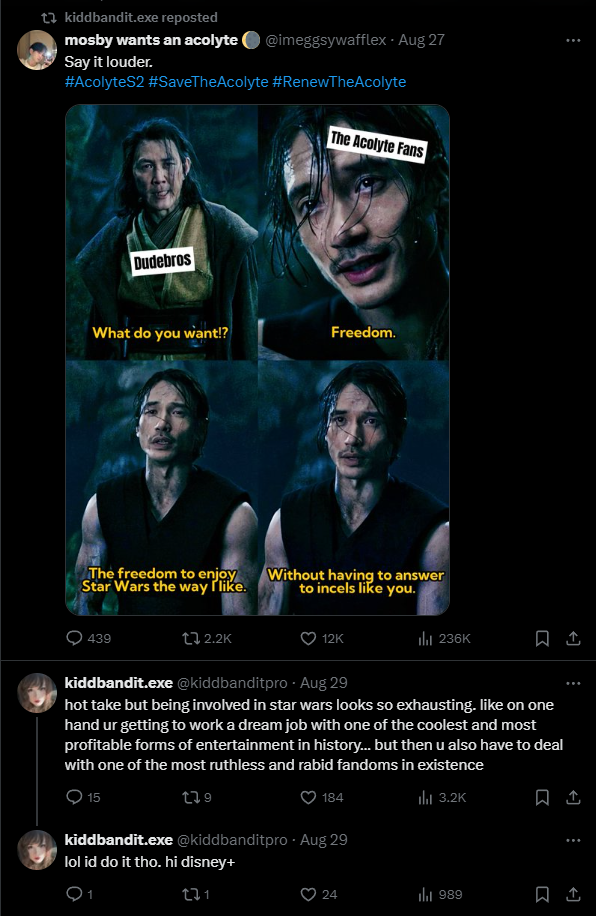Open mosby's profile avatar
The width and height of the screenshot is (596, 916).
pyautogui.click(x=37, y=50)
